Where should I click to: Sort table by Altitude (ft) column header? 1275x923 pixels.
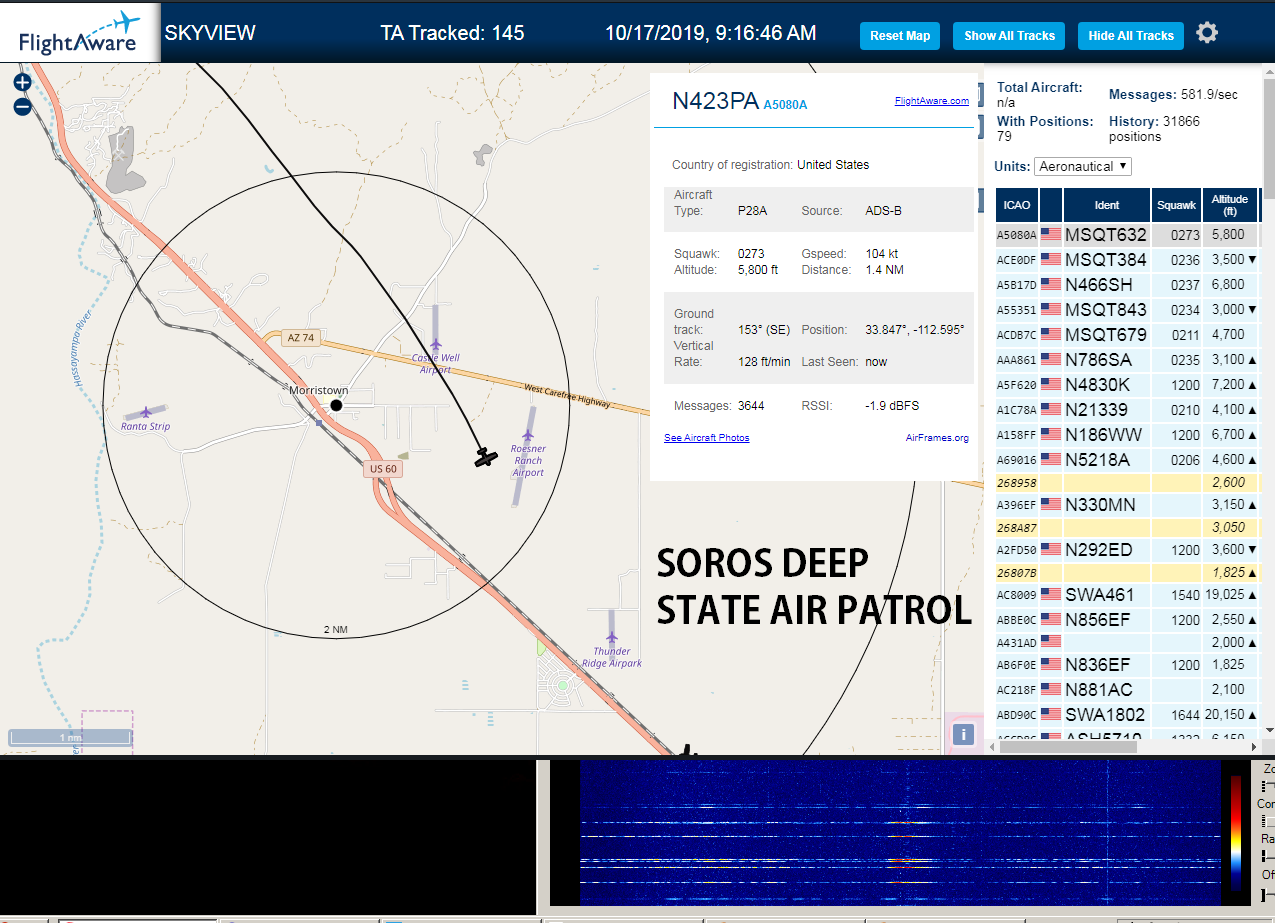click(x=1230, y=205)
